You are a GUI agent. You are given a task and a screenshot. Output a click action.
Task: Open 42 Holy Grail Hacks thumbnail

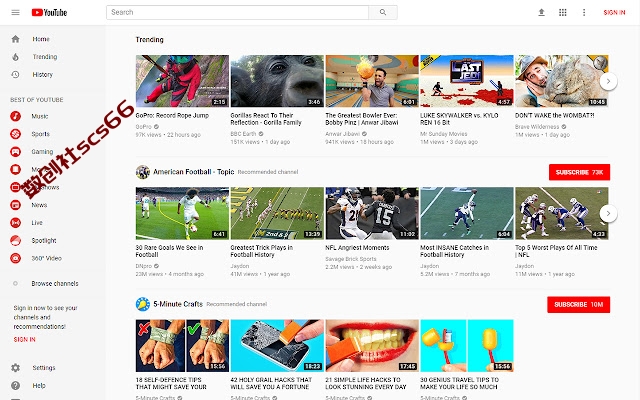277,346
